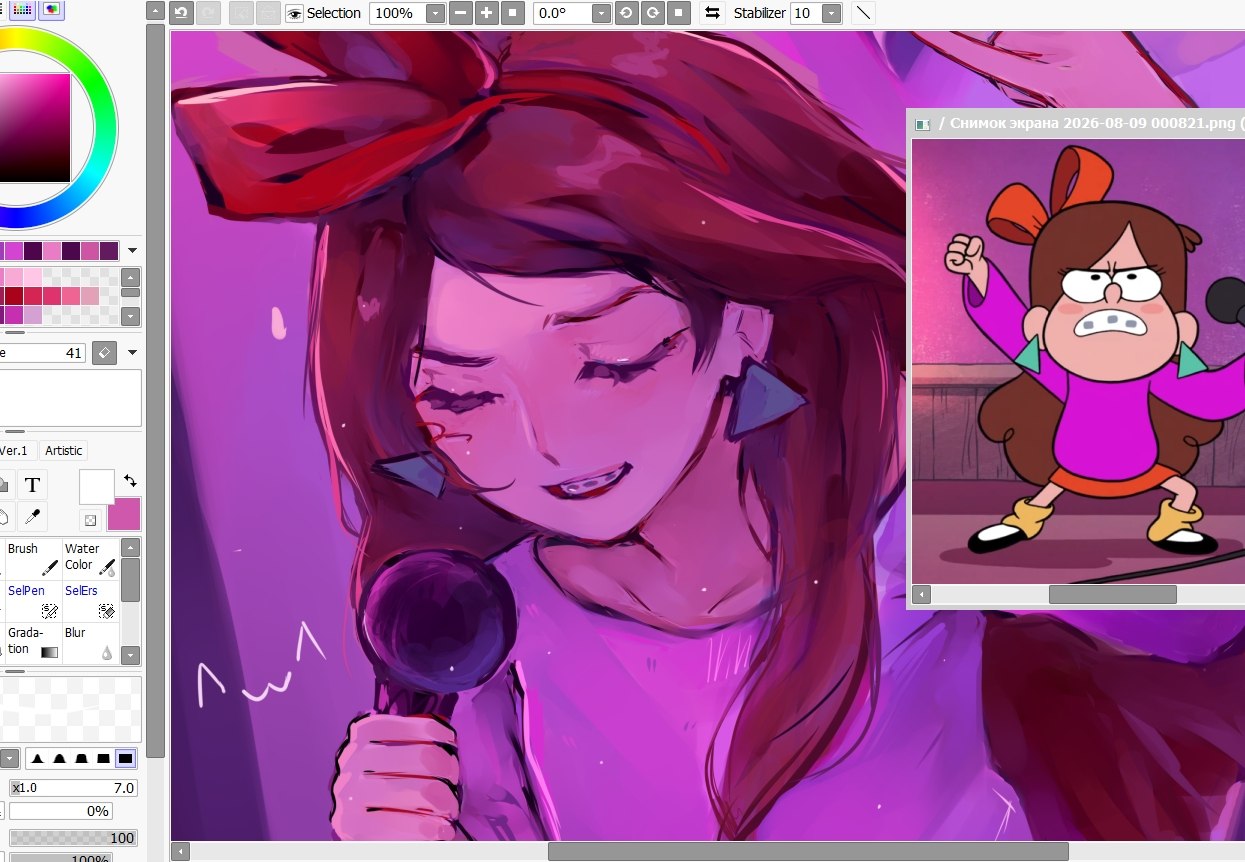The height and width of the screenshot is (862, 1245).
Task: Choose the sharpest pointed brush edge shape
Action: coord(38,759)
